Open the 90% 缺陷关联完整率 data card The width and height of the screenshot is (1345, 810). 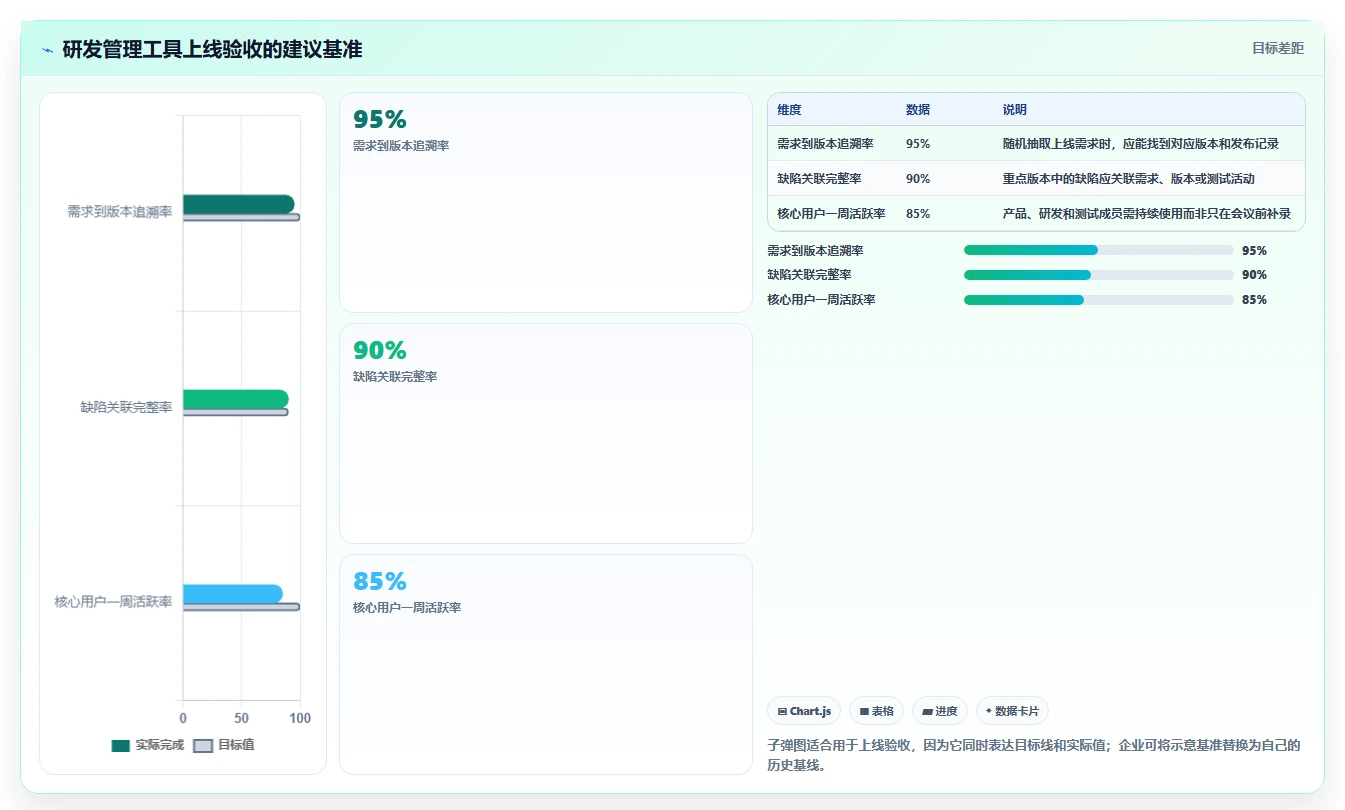[546, 433]
